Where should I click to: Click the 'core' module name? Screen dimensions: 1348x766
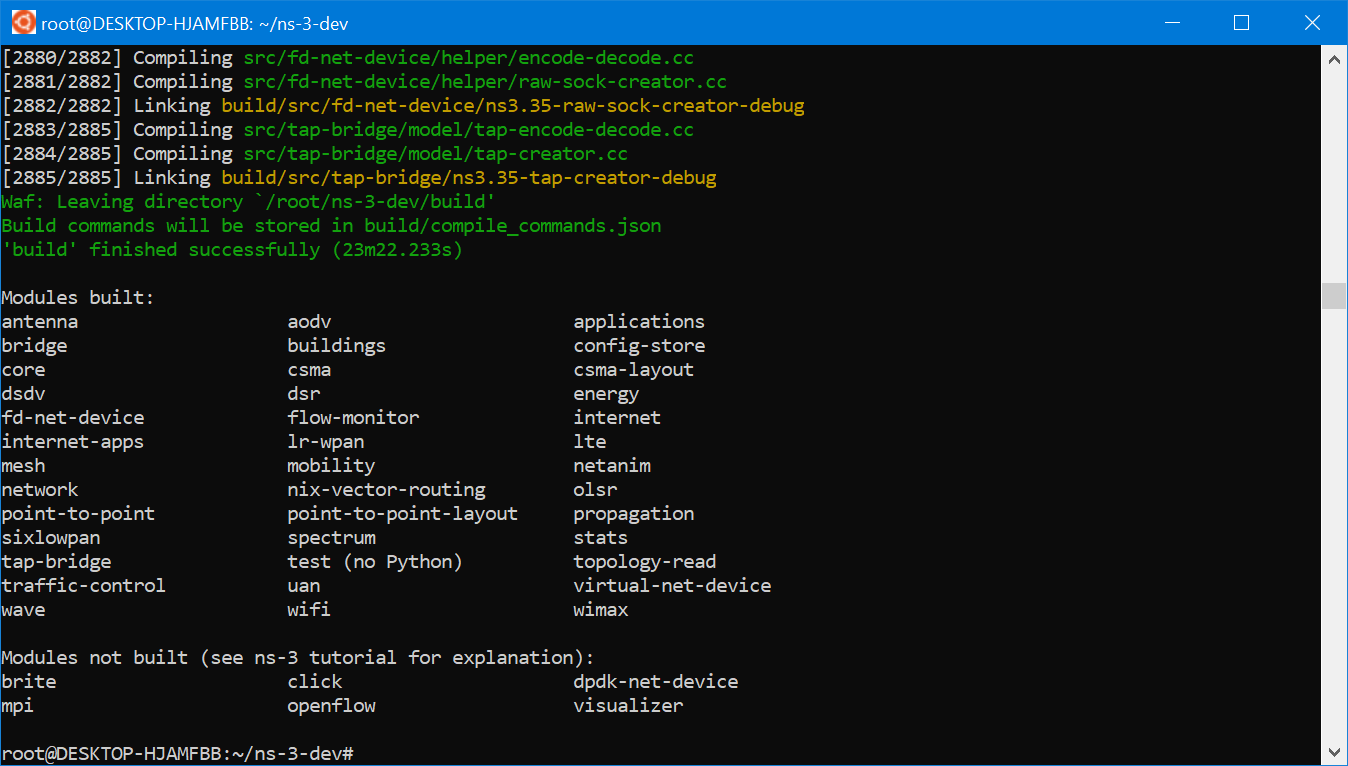24,370
